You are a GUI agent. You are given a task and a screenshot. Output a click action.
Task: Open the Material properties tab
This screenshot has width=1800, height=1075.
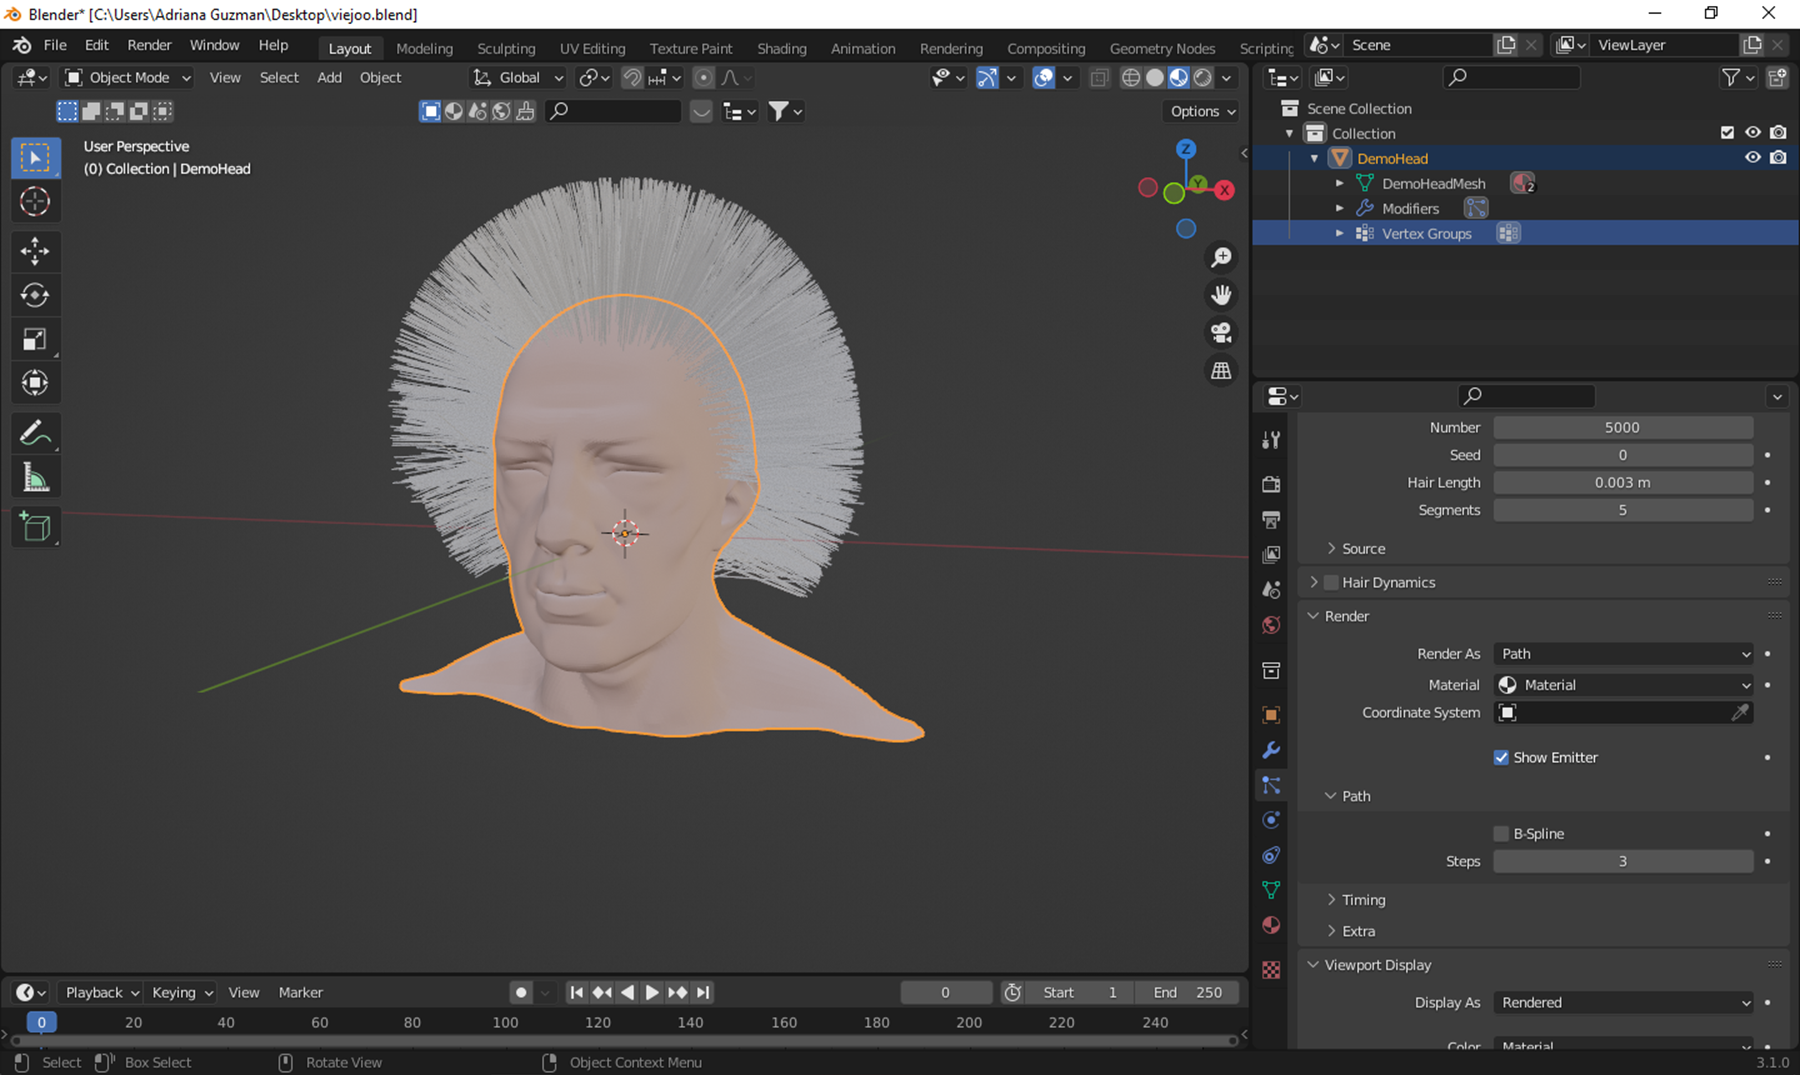click(1271, 925)
